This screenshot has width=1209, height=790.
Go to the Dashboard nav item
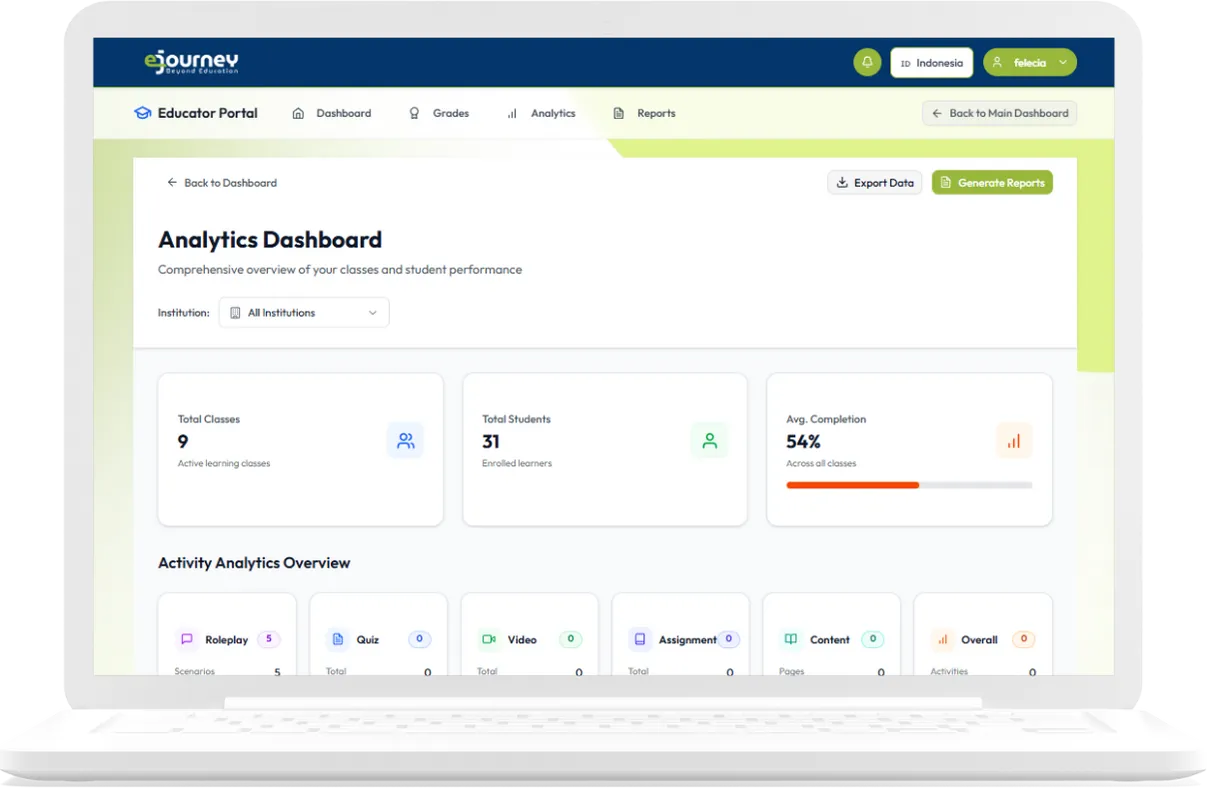(x=332, y=113)
